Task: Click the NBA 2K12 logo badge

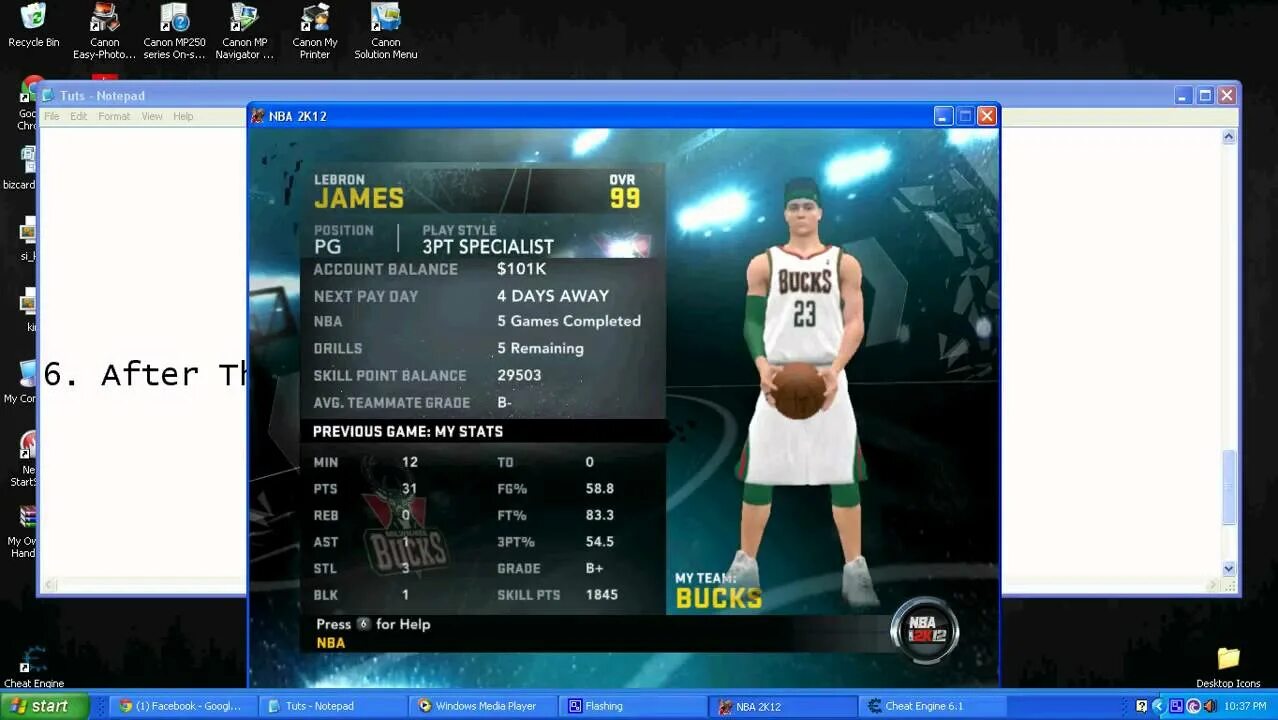Action: [x=924, y=630]
